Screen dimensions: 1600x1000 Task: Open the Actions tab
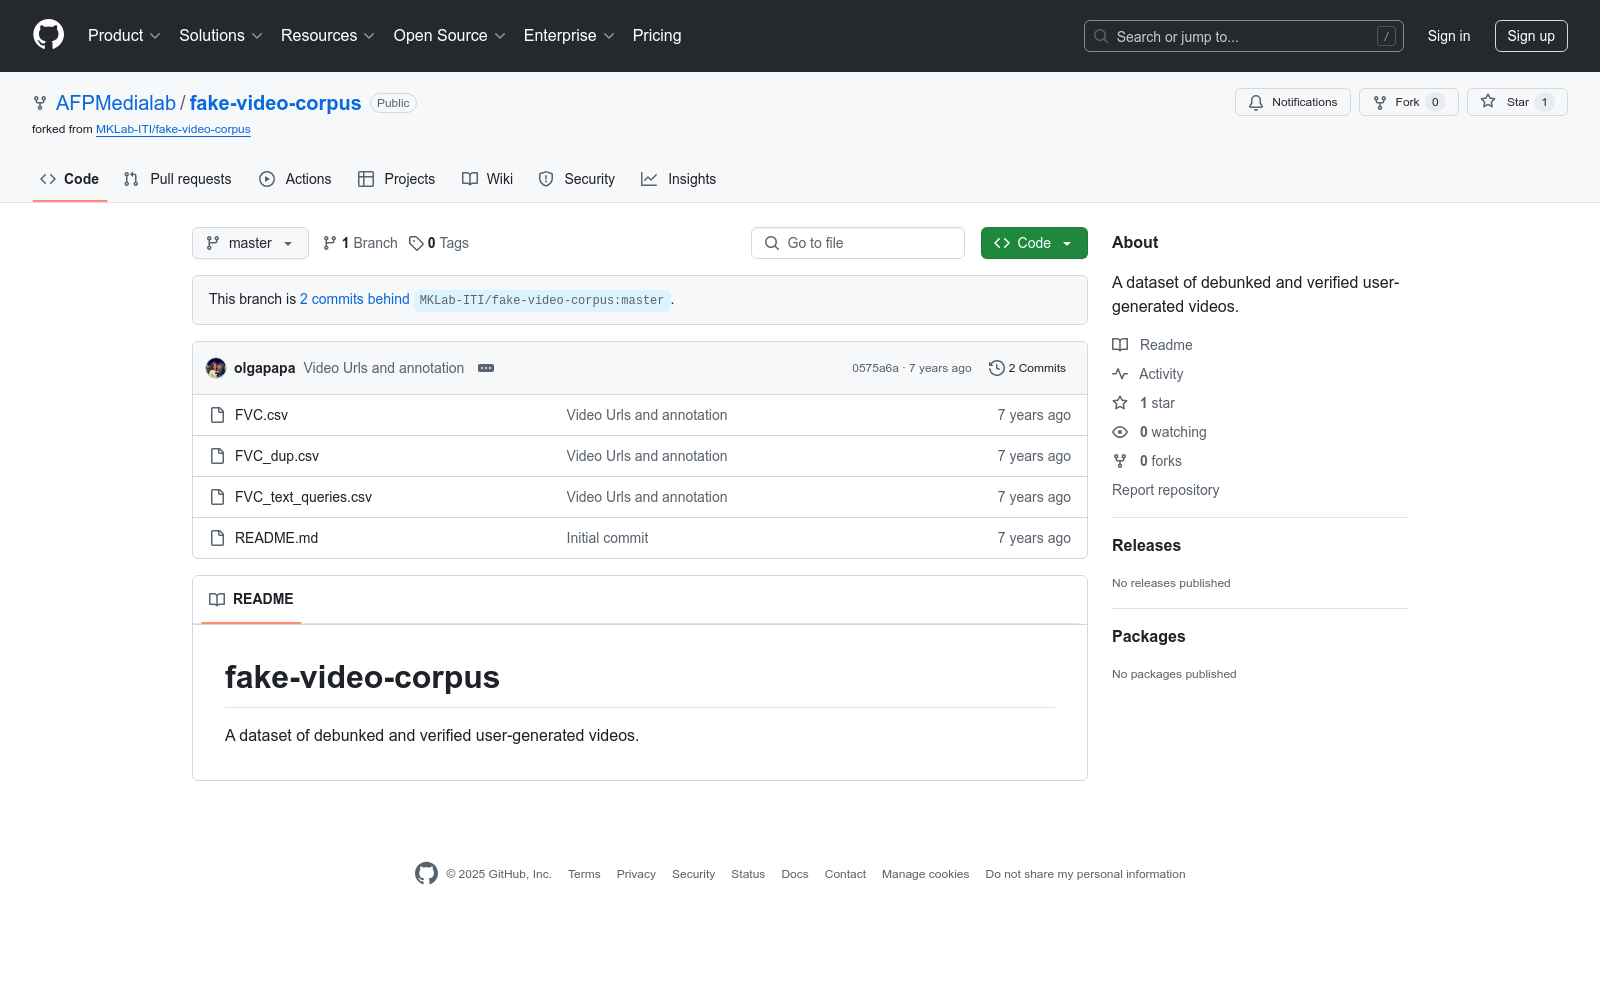click(x=295, y=179)
